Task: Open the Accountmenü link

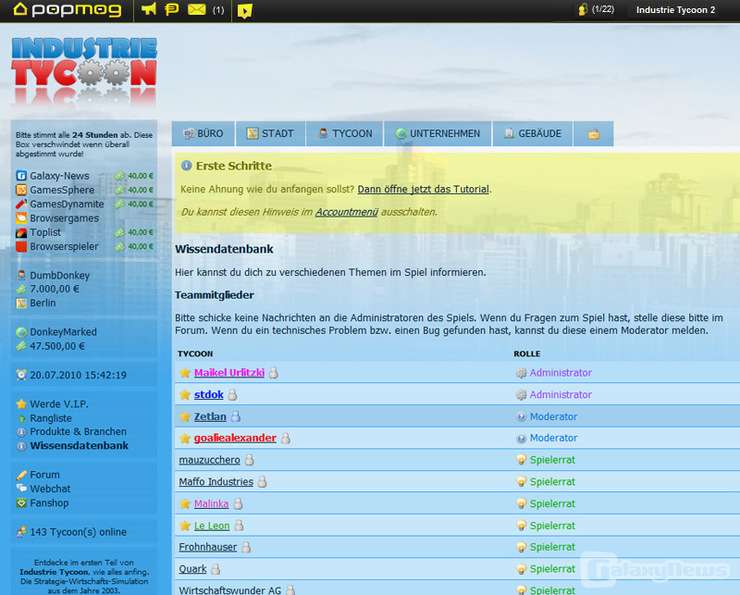Action: [346, 212]
